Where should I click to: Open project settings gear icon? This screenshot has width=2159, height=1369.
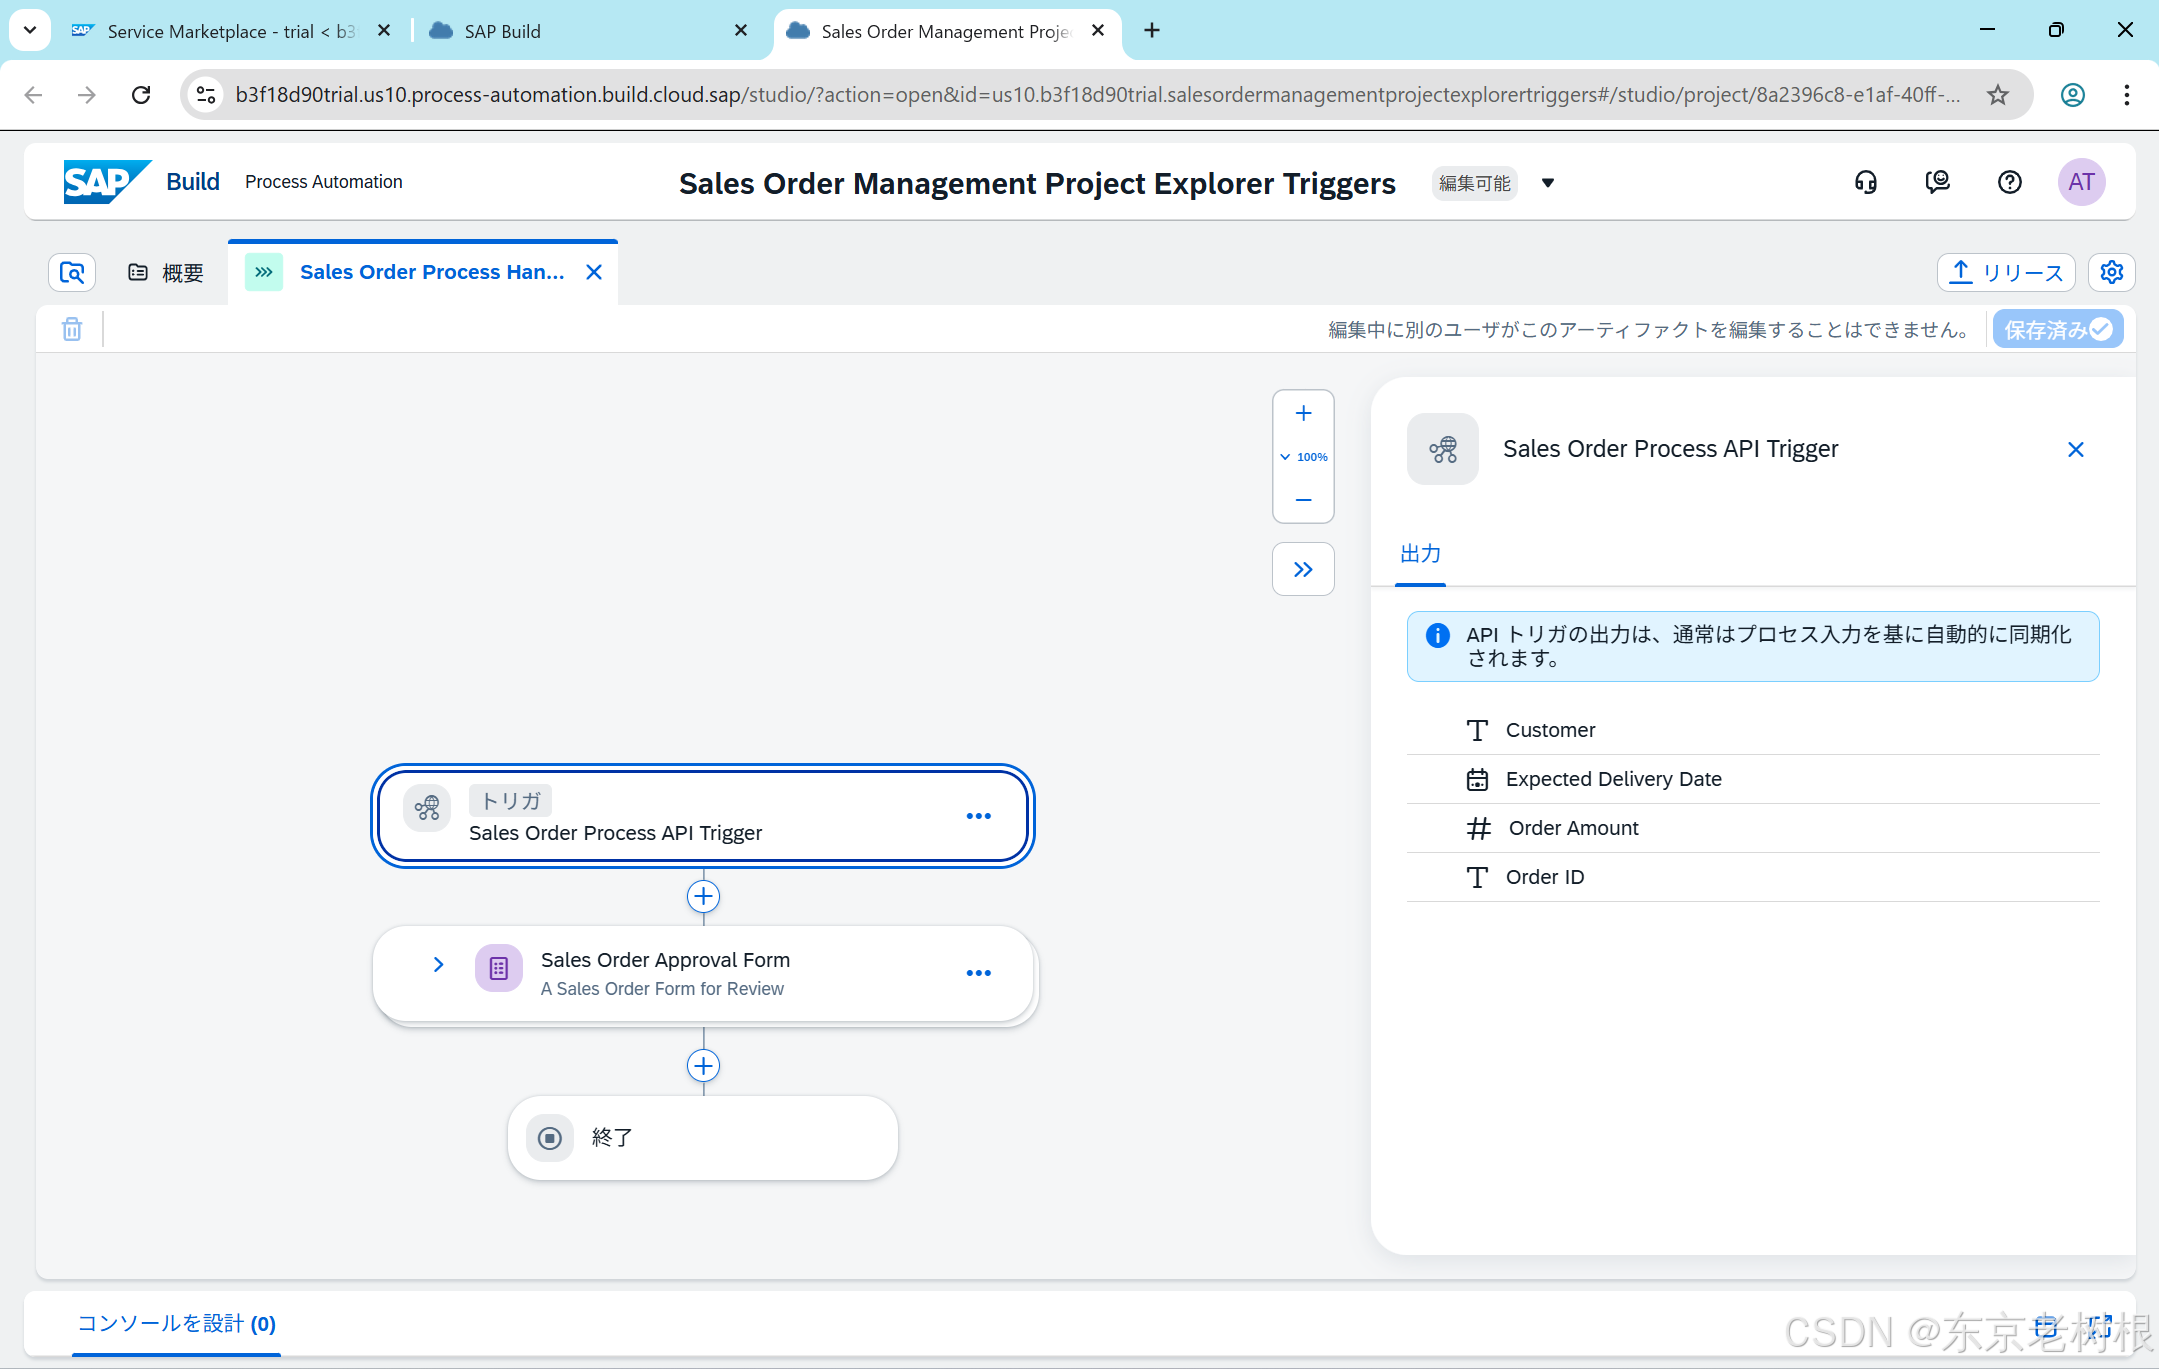pyautogui.click(x=2111, y=272)
